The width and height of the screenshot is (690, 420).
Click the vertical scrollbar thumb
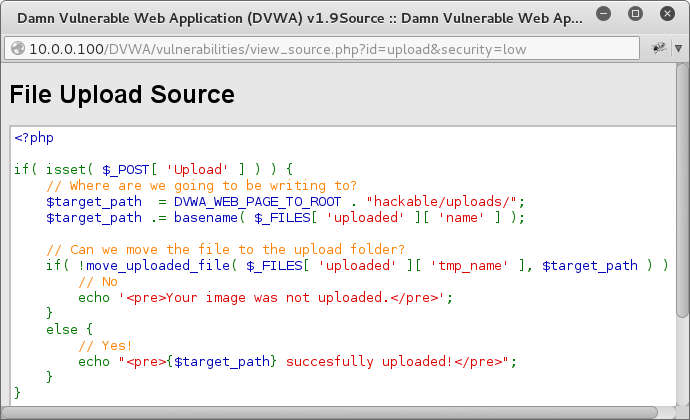click(682, 190)
